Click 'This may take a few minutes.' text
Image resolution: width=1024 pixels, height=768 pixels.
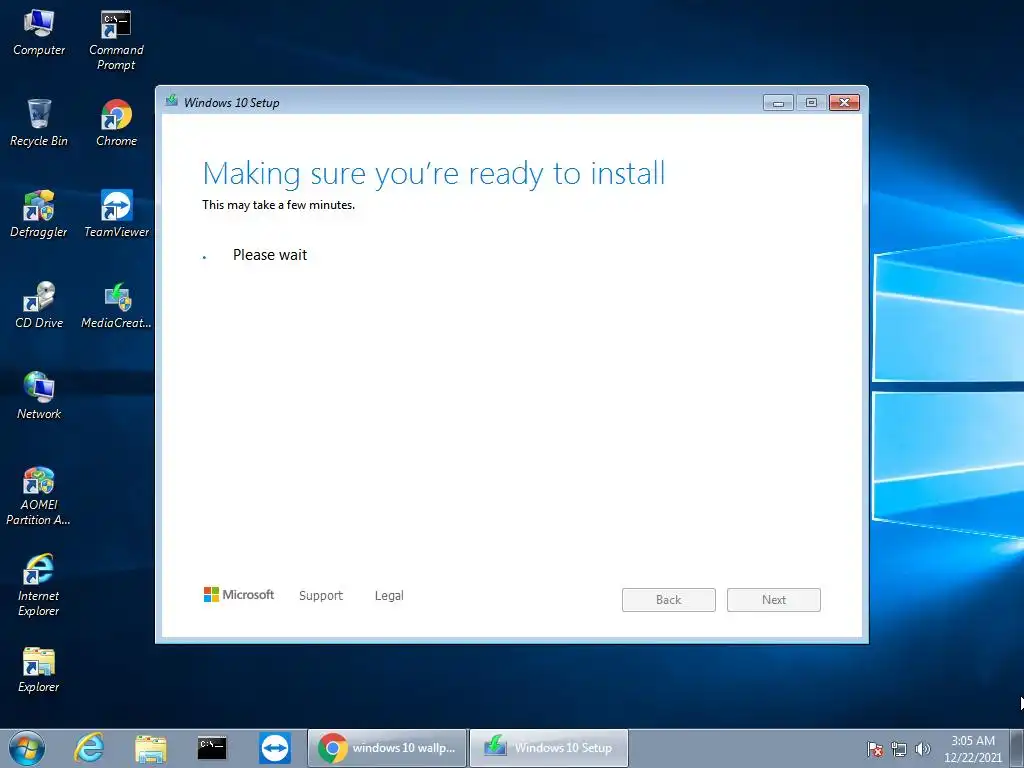[278, 205]
